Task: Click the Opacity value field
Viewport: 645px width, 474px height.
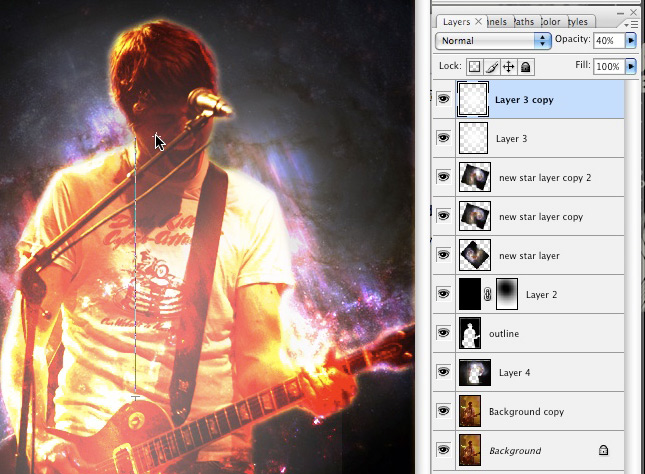Action: coord(607,41)
